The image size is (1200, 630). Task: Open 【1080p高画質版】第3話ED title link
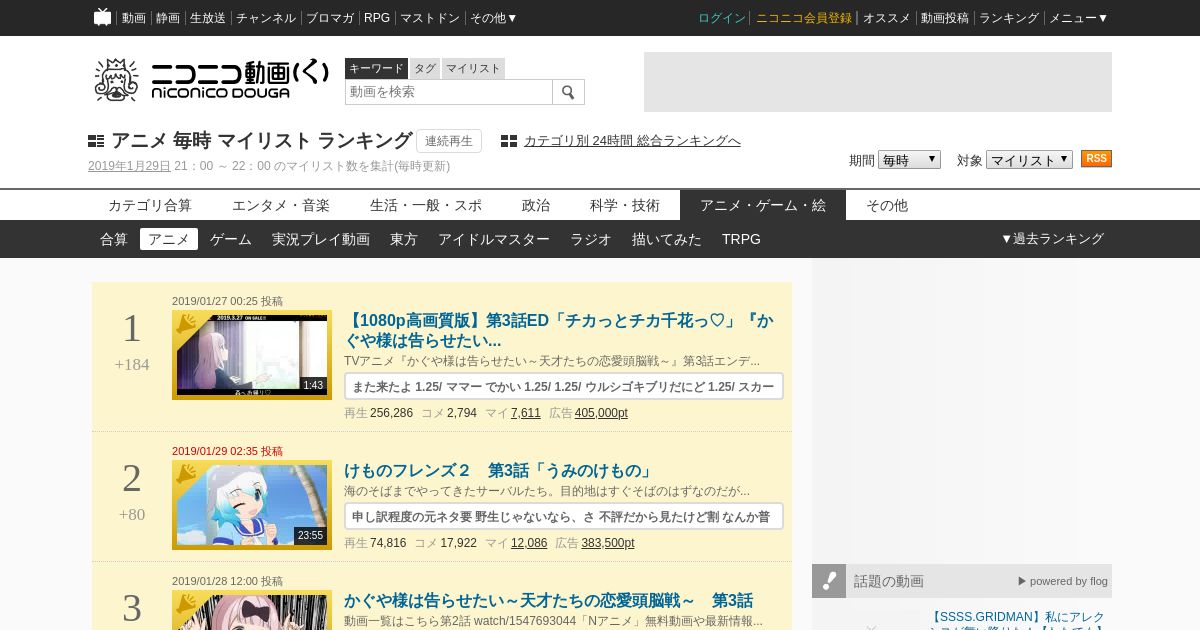click(x=559, y=331)
